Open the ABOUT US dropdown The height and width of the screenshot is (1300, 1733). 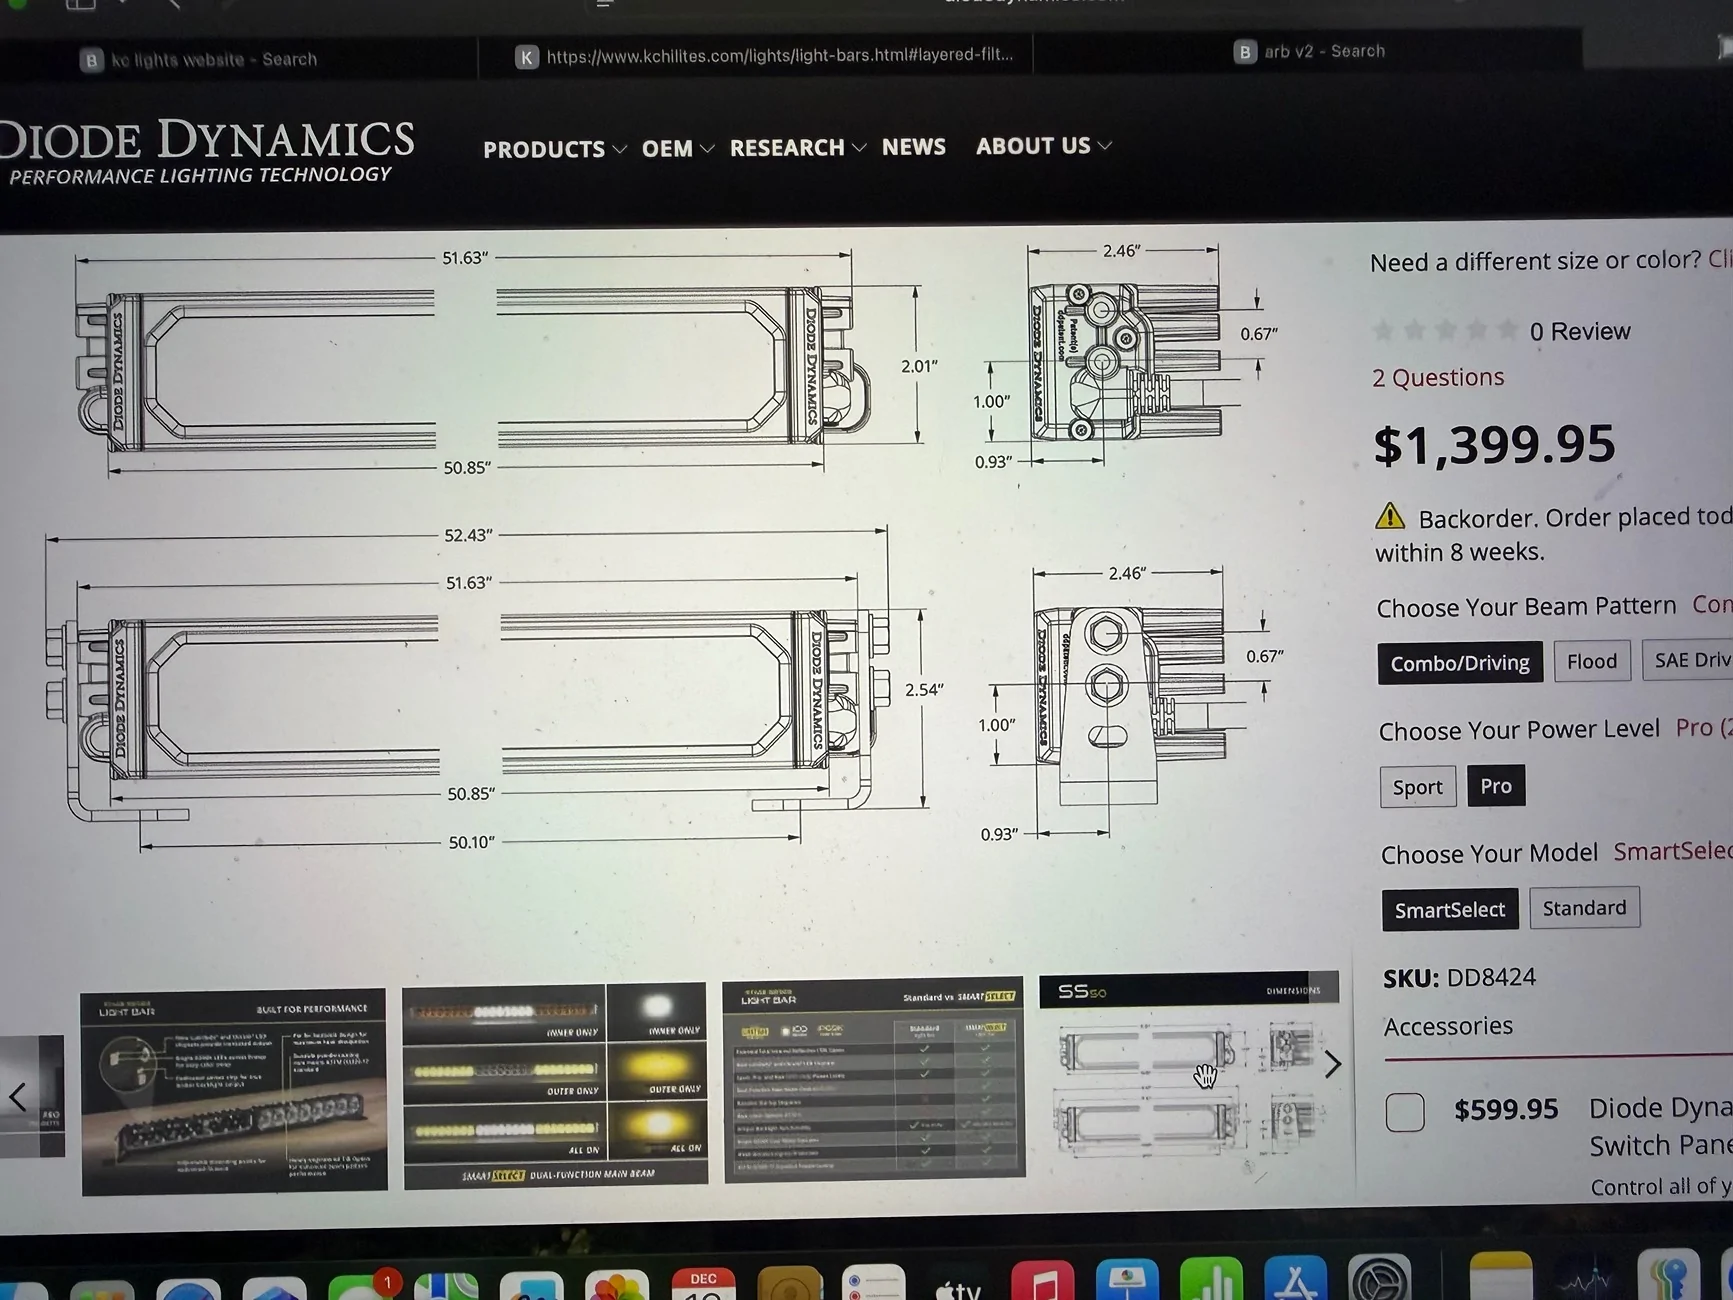coord(1043,146)
